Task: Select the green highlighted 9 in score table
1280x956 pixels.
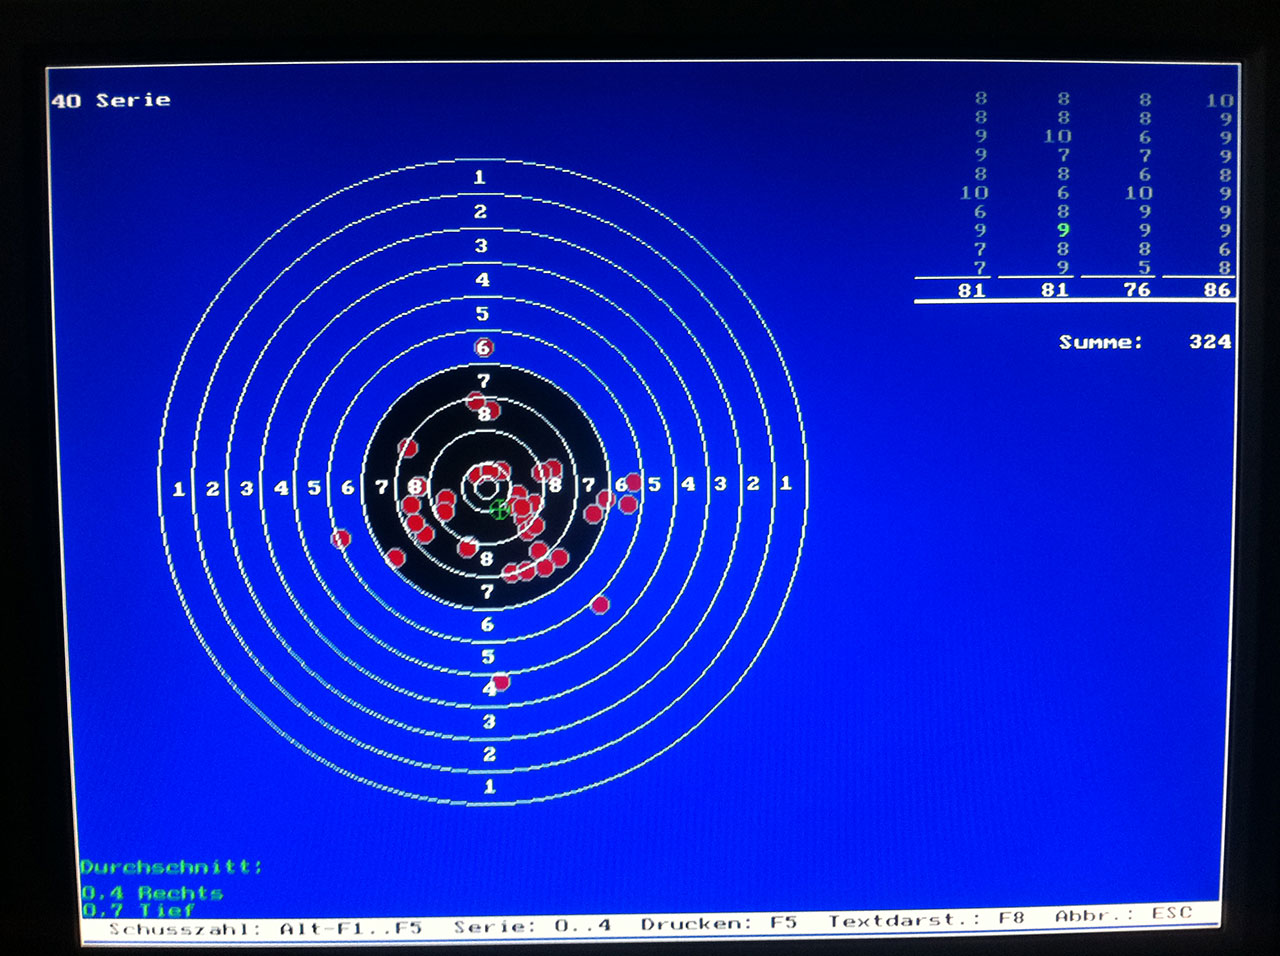Action: 1063,230
